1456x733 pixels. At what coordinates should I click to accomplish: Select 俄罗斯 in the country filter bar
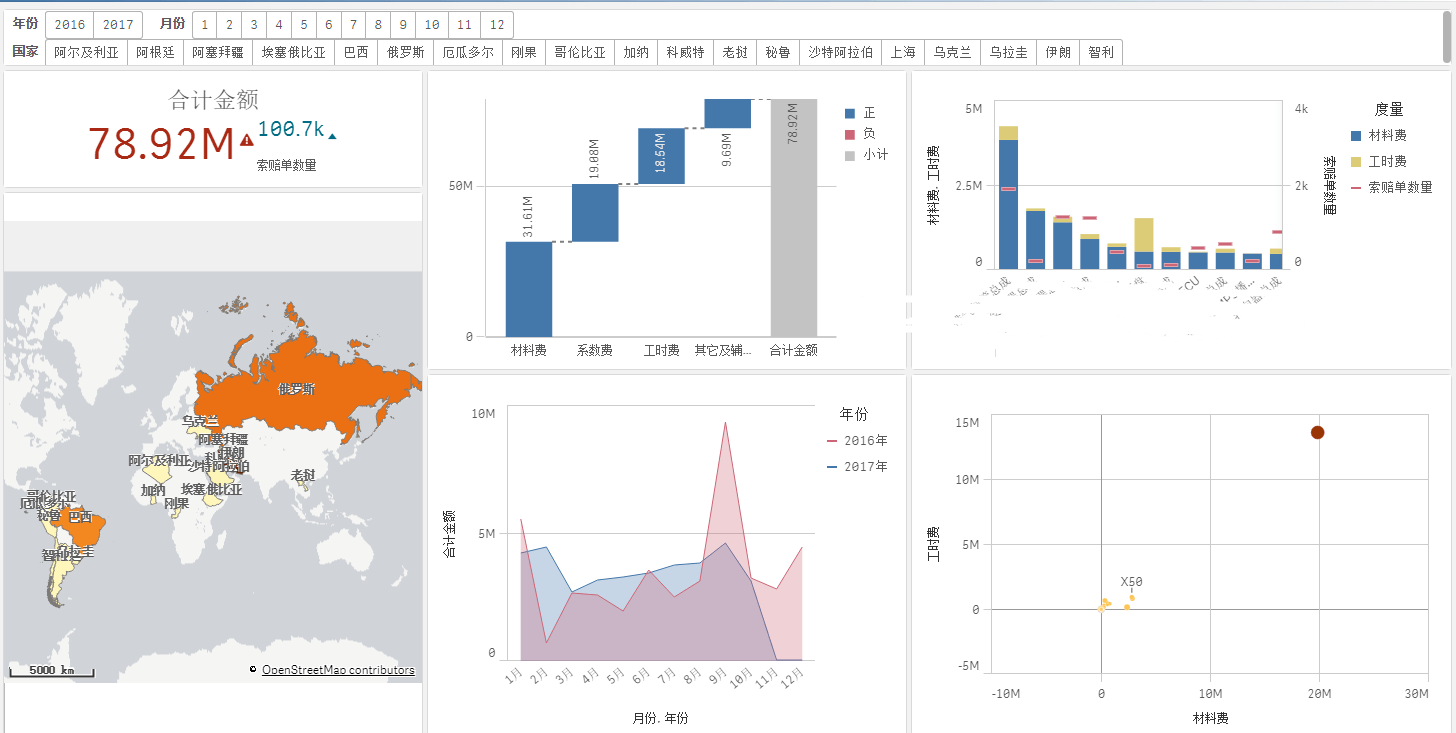point(405,53)
